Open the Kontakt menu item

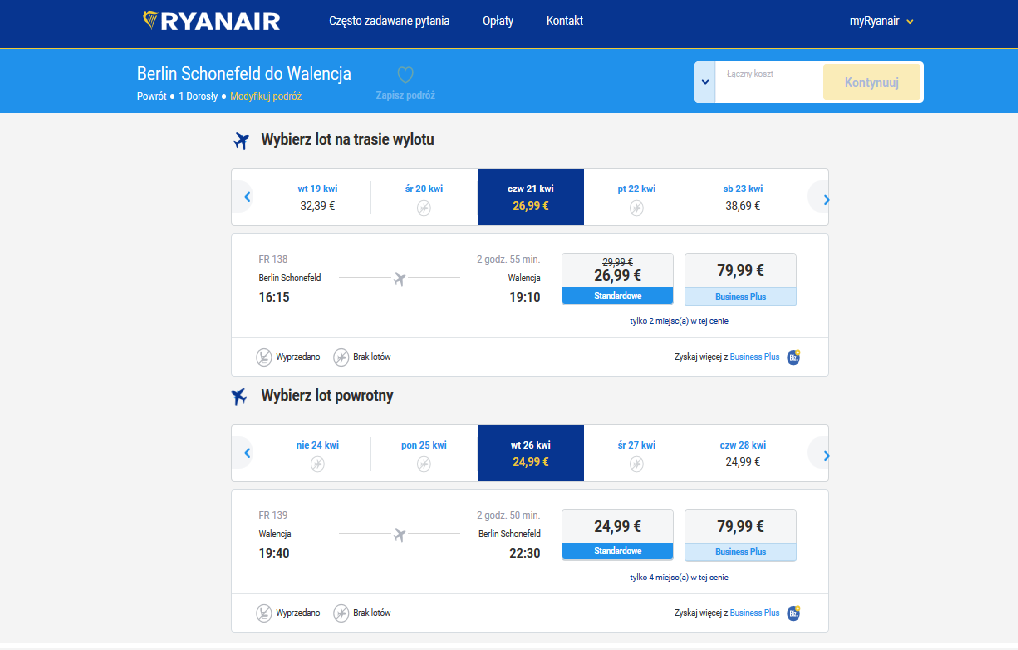[x=564, y=21]
